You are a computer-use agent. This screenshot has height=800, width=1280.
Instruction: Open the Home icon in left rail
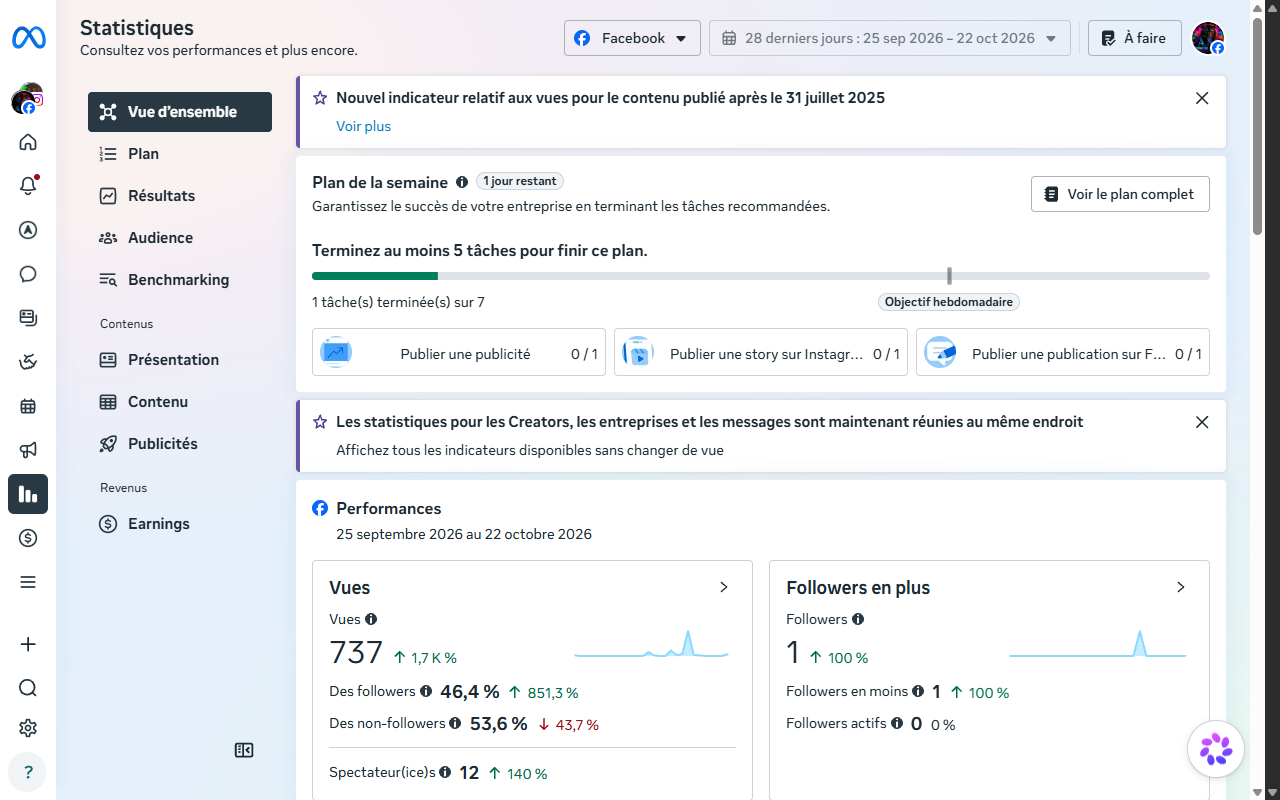pos(28,142)
